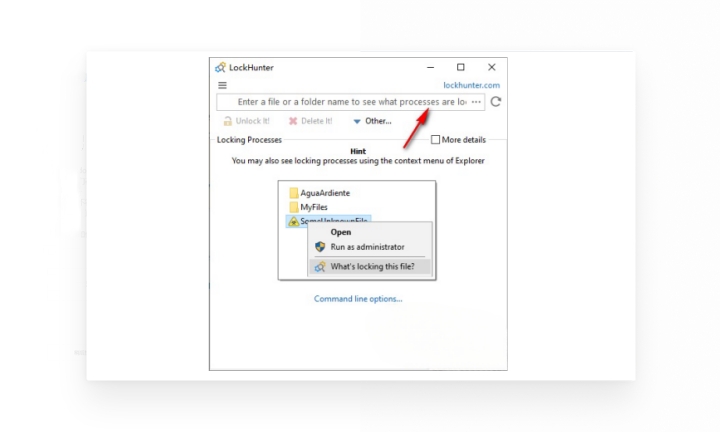This screenshot has height=432, width=720.
Task: Click the "Hint" heading text
Action: click(x=358, y=151)
